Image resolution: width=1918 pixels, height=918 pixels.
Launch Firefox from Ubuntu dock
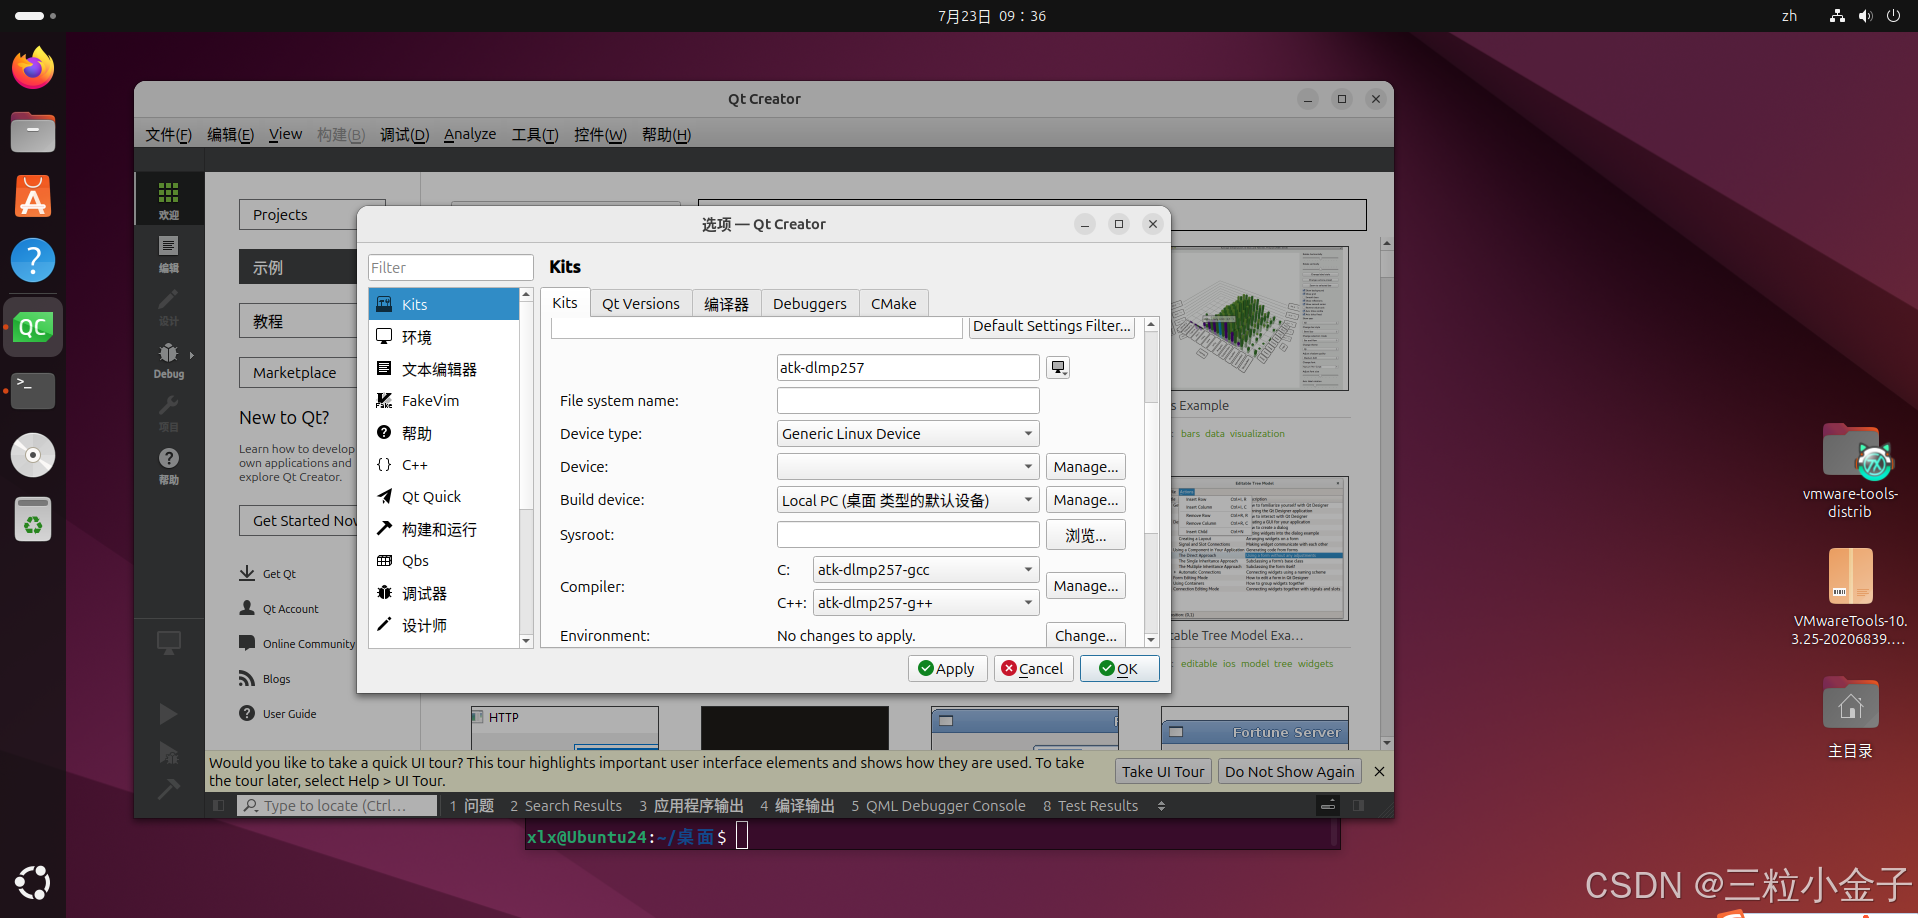click(x=33, y=68)
